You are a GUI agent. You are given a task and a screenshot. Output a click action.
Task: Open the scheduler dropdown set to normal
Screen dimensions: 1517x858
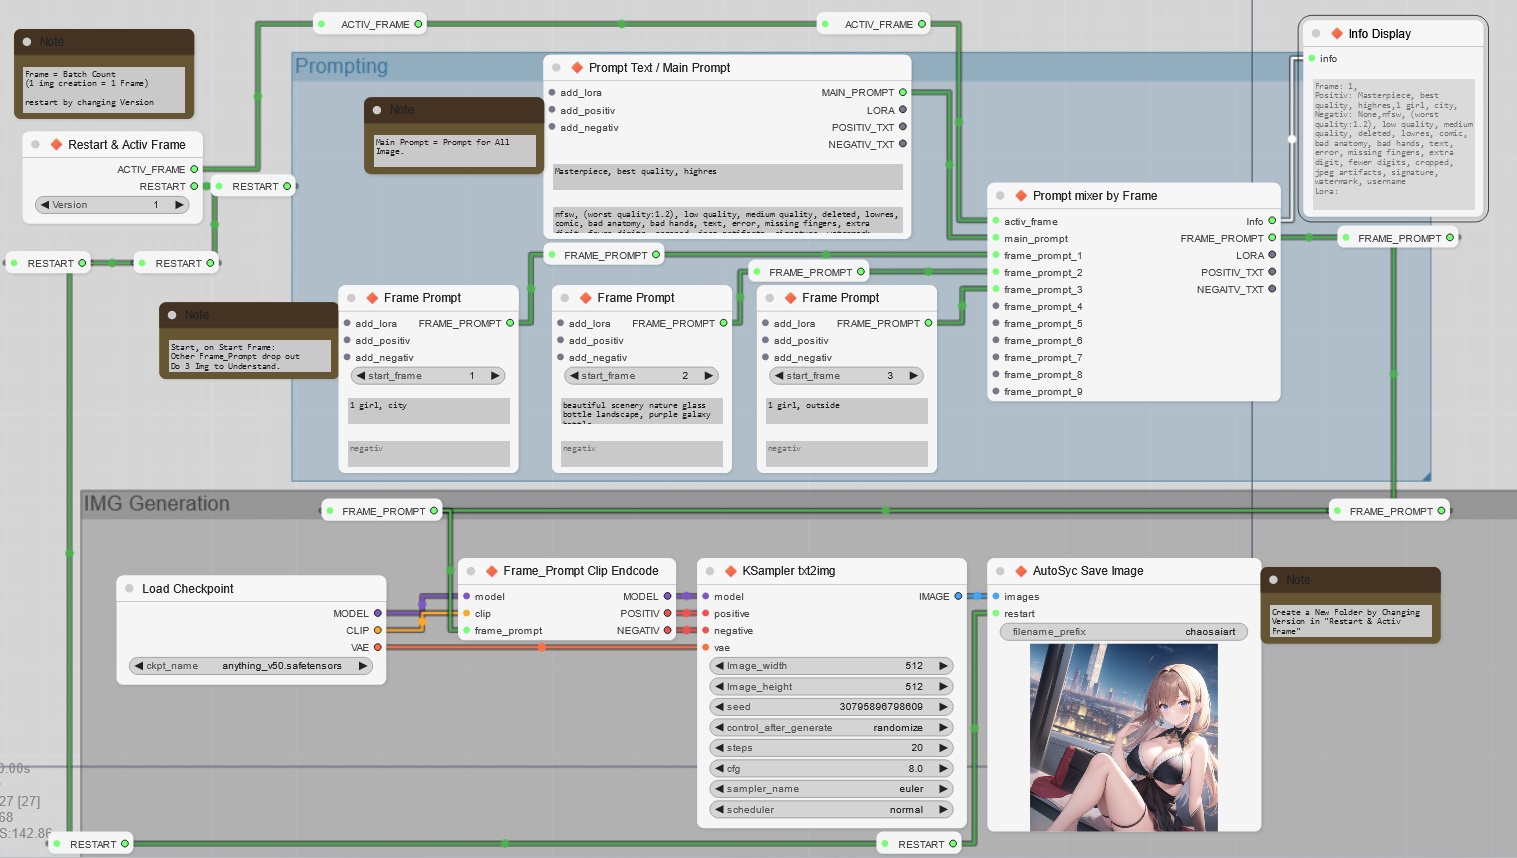(830, 810)
